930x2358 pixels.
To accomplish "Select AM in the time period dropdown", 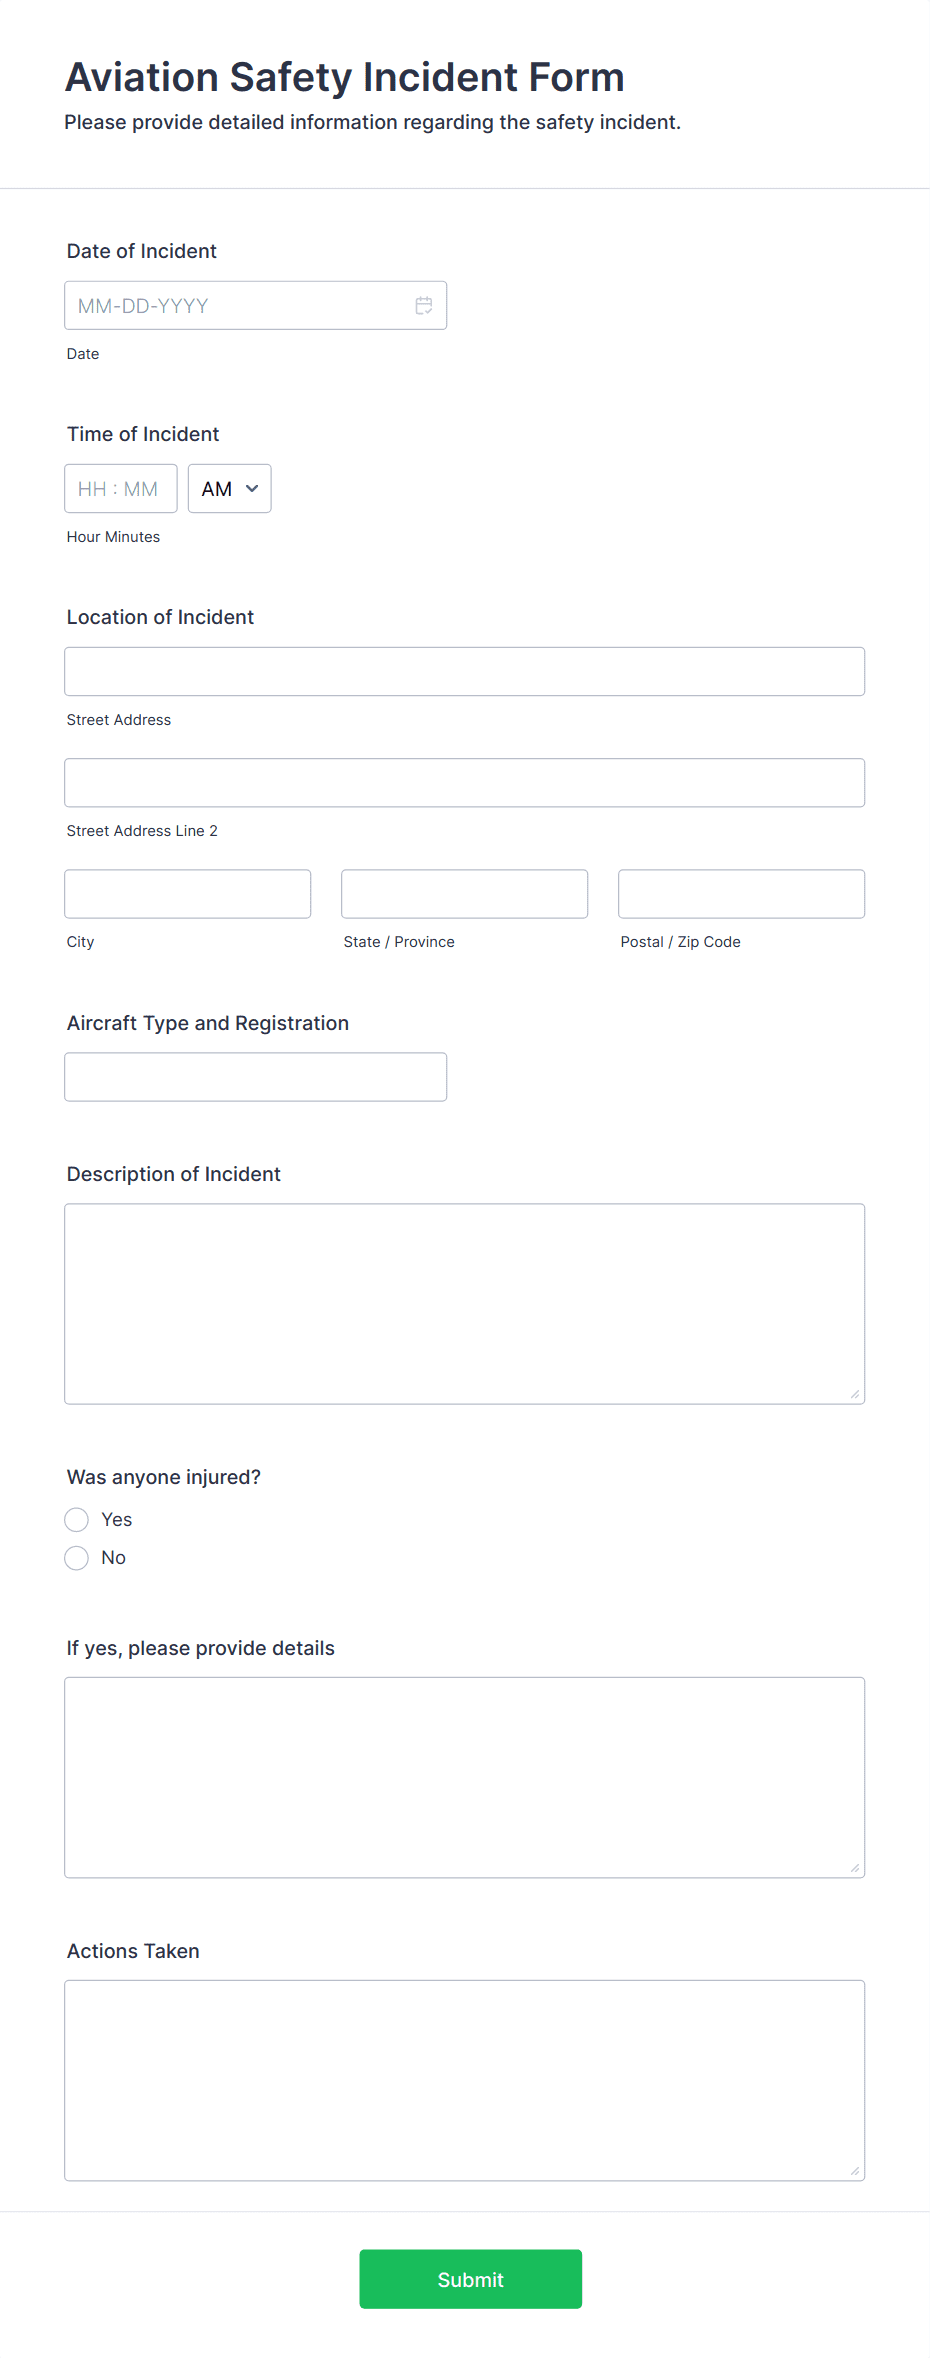I will pos(229,488).
